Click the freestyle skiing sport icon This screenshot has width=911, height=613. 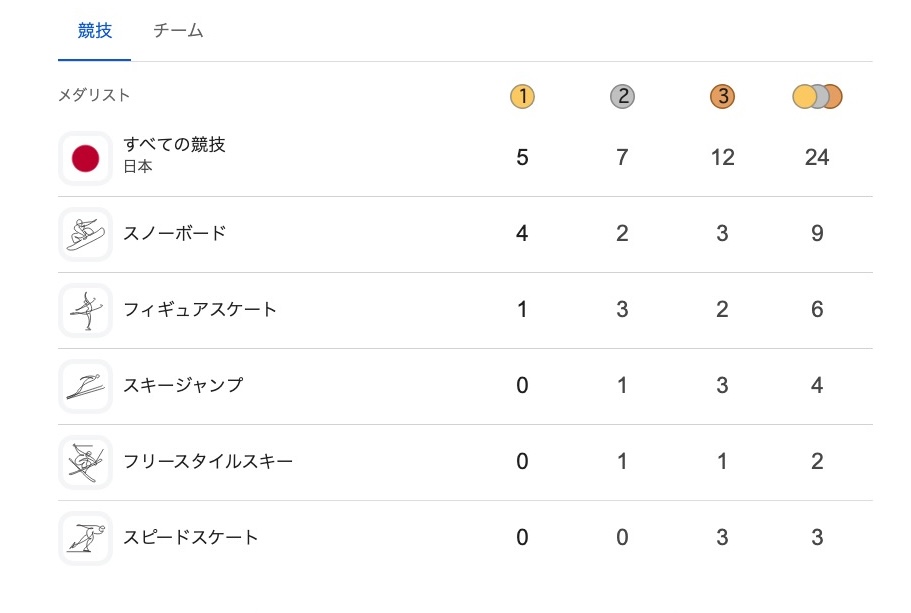(x=85, y=462)
